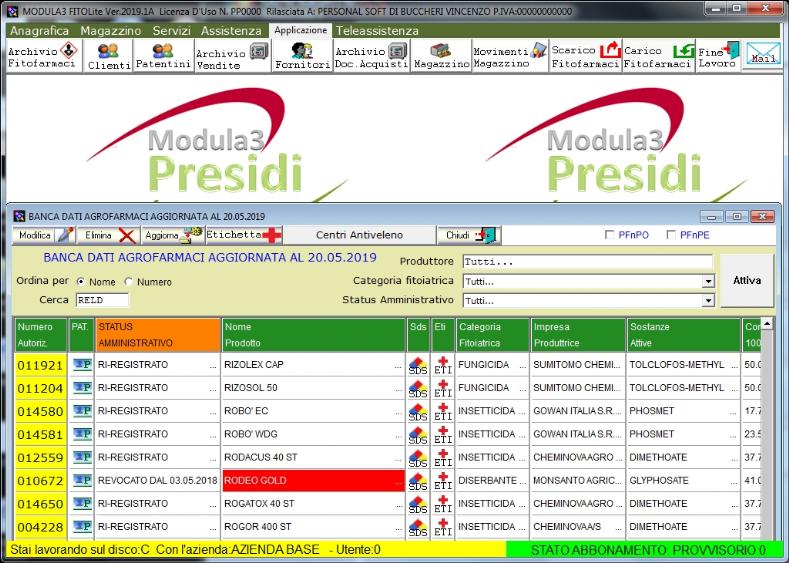
Task: Expand Categoria fitoiatrica dropdown
Action: tap(708, 281)
